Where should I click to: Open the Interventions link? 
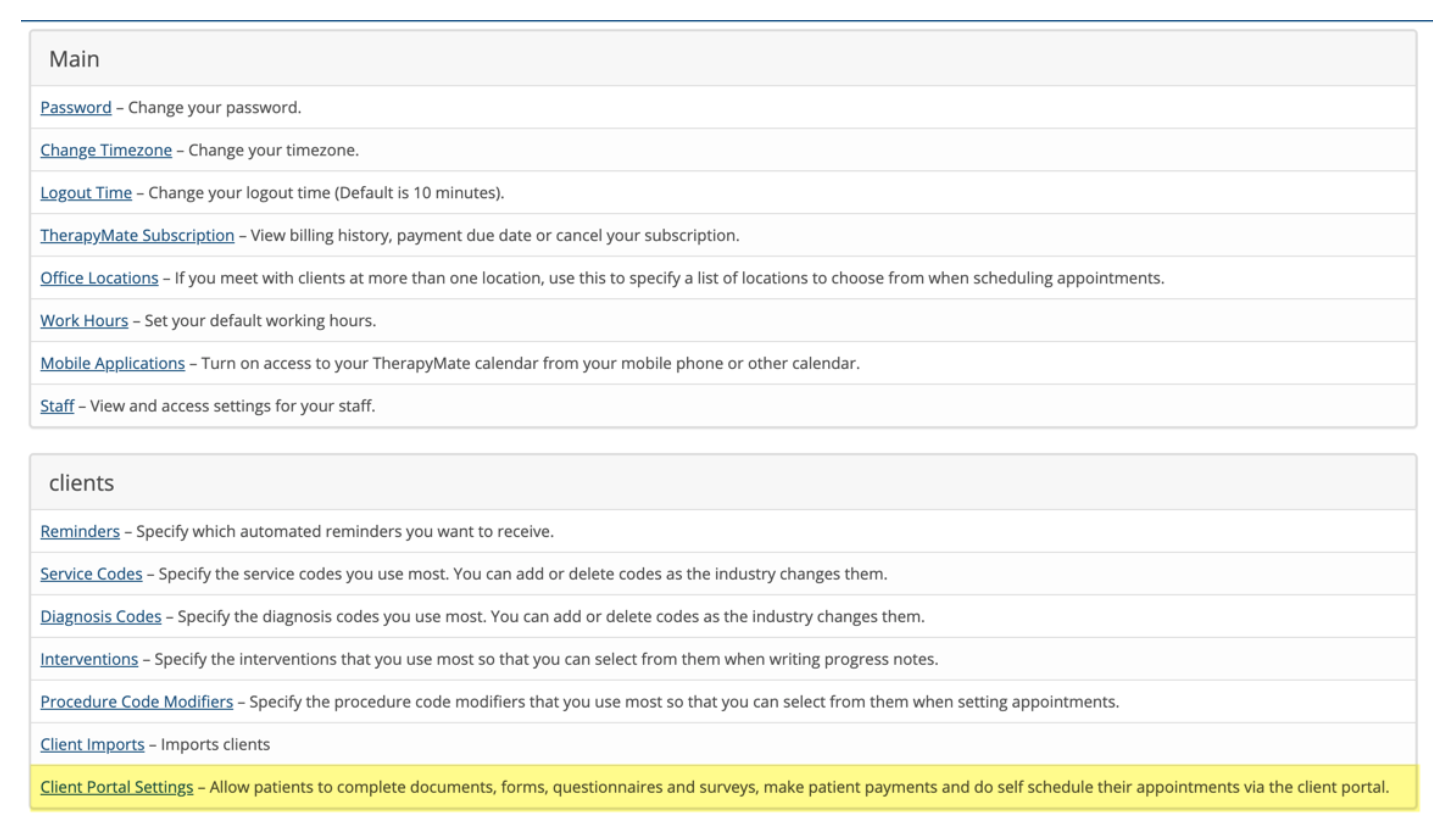pos(89,659)
